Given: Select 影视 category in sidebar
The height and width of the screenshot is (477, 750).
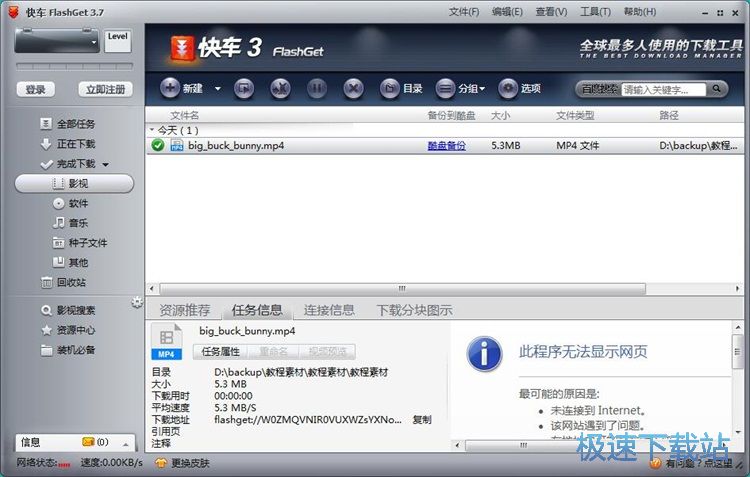Looking at the screenshot, I should 74,184.
